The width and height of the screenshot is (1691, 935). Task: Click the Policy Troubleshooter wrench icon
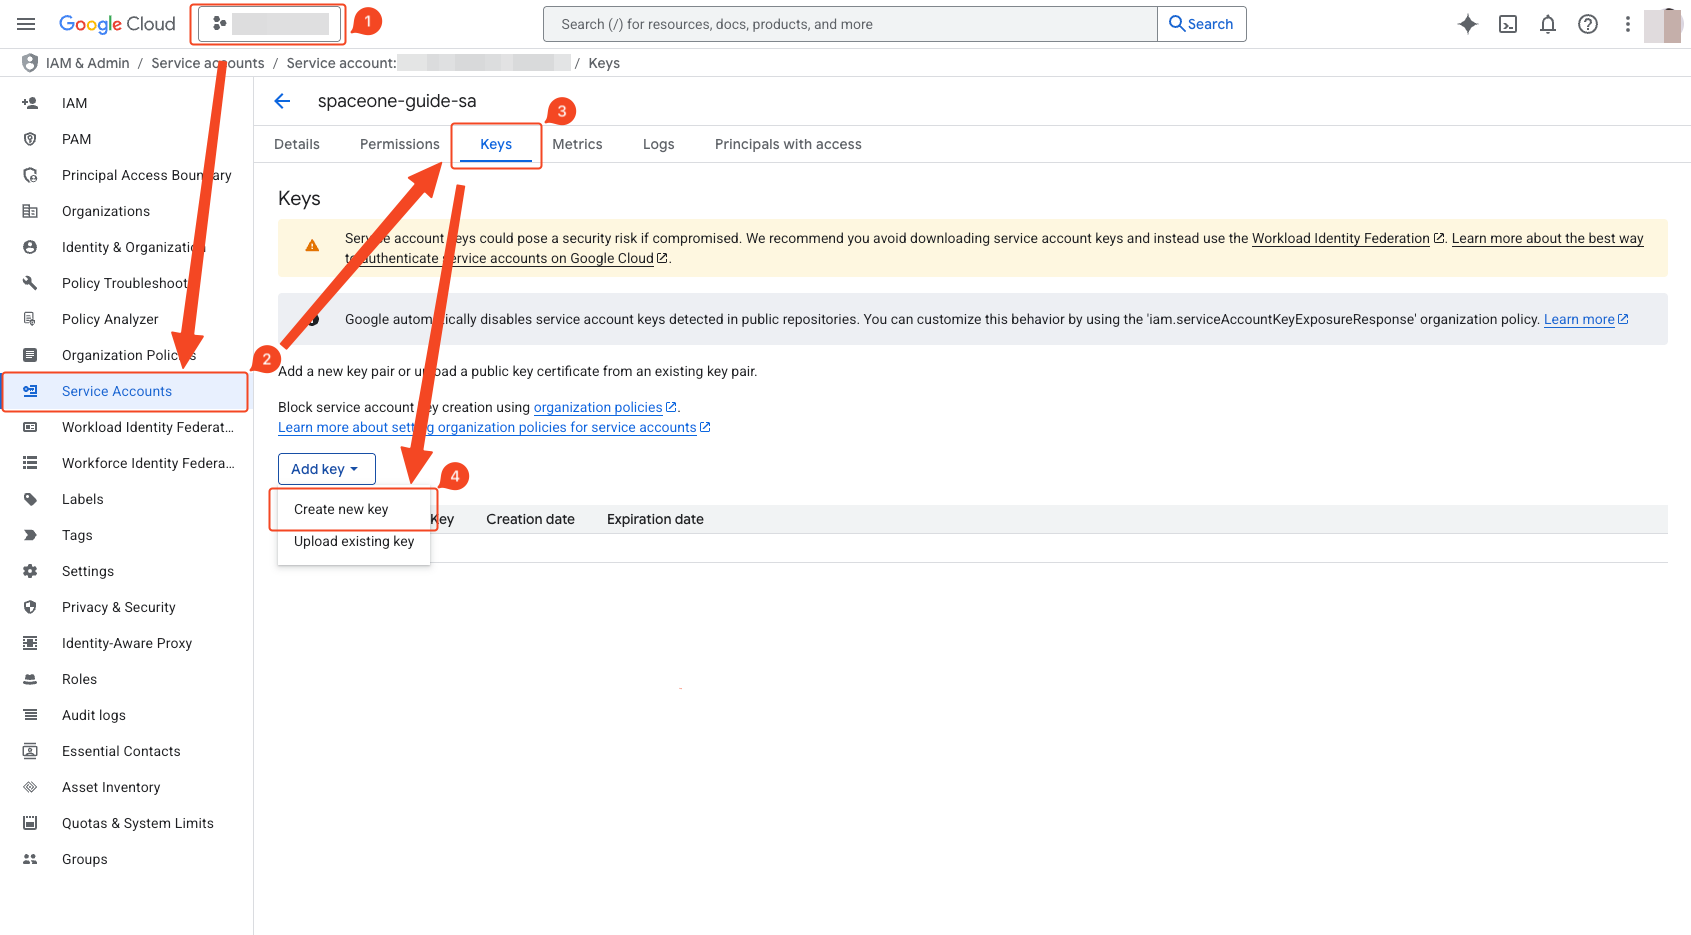coord(30,283)
